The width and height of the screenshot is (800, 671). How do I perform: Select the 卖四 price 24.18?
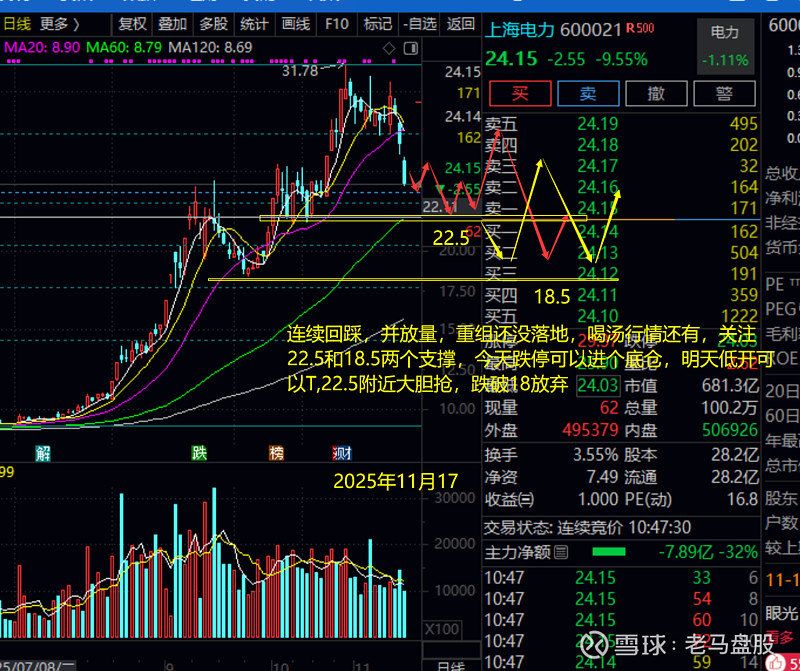(x=597, y=145)
